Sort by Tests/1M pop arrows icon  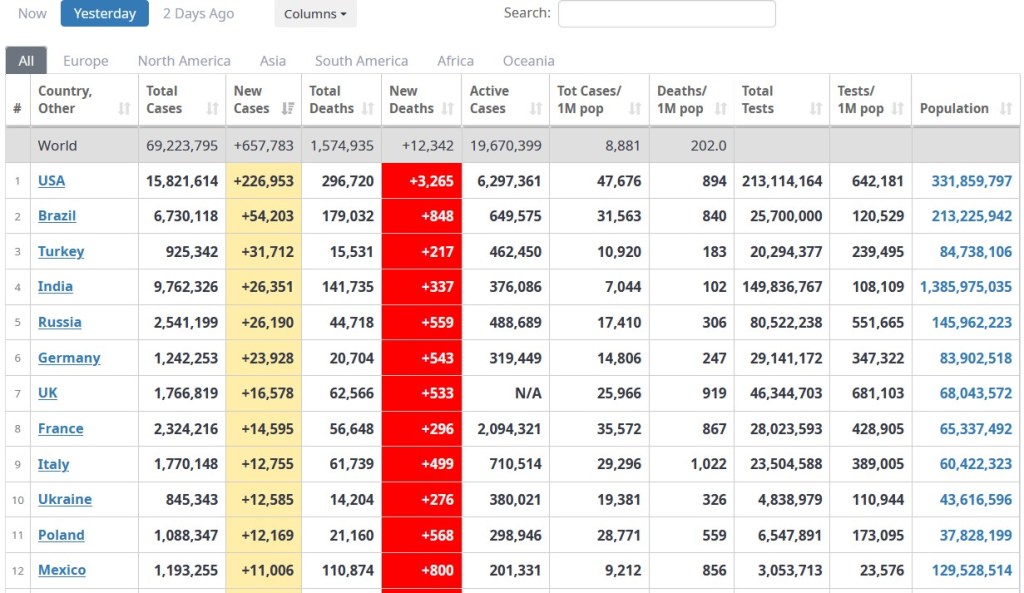pos(897,109)
